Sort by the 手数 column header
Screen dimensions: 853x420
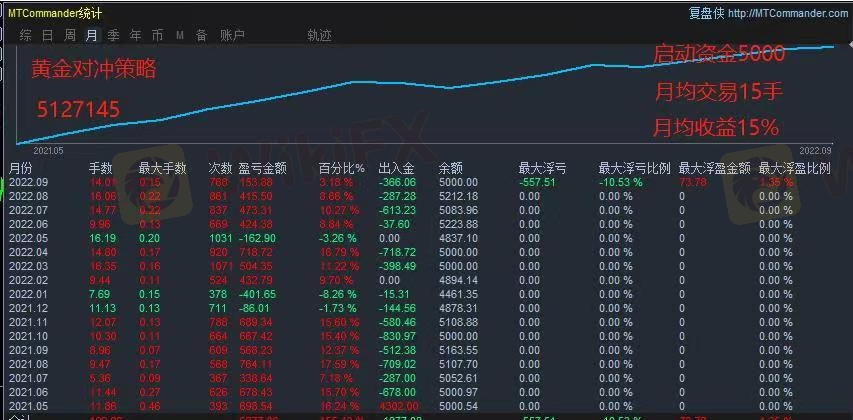pyautogui.click(x=101, y=168)
